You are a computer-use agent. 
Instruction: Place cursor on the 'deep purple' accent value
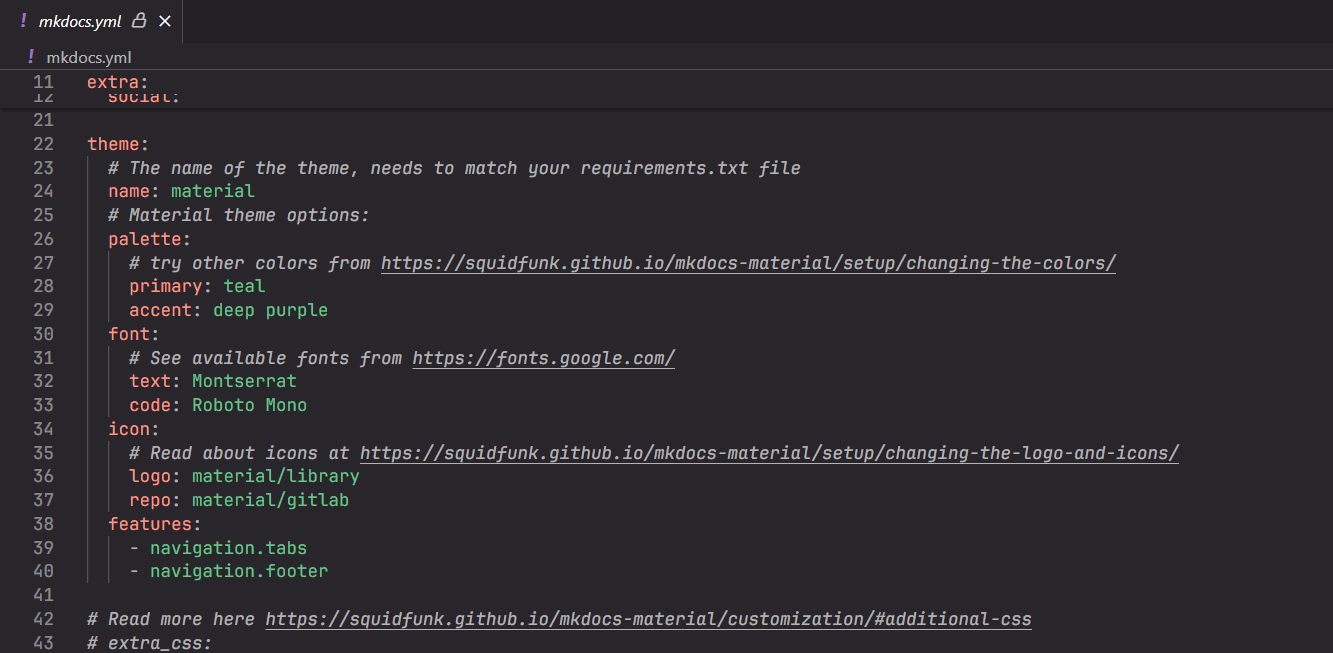click(x=270, y=310)
